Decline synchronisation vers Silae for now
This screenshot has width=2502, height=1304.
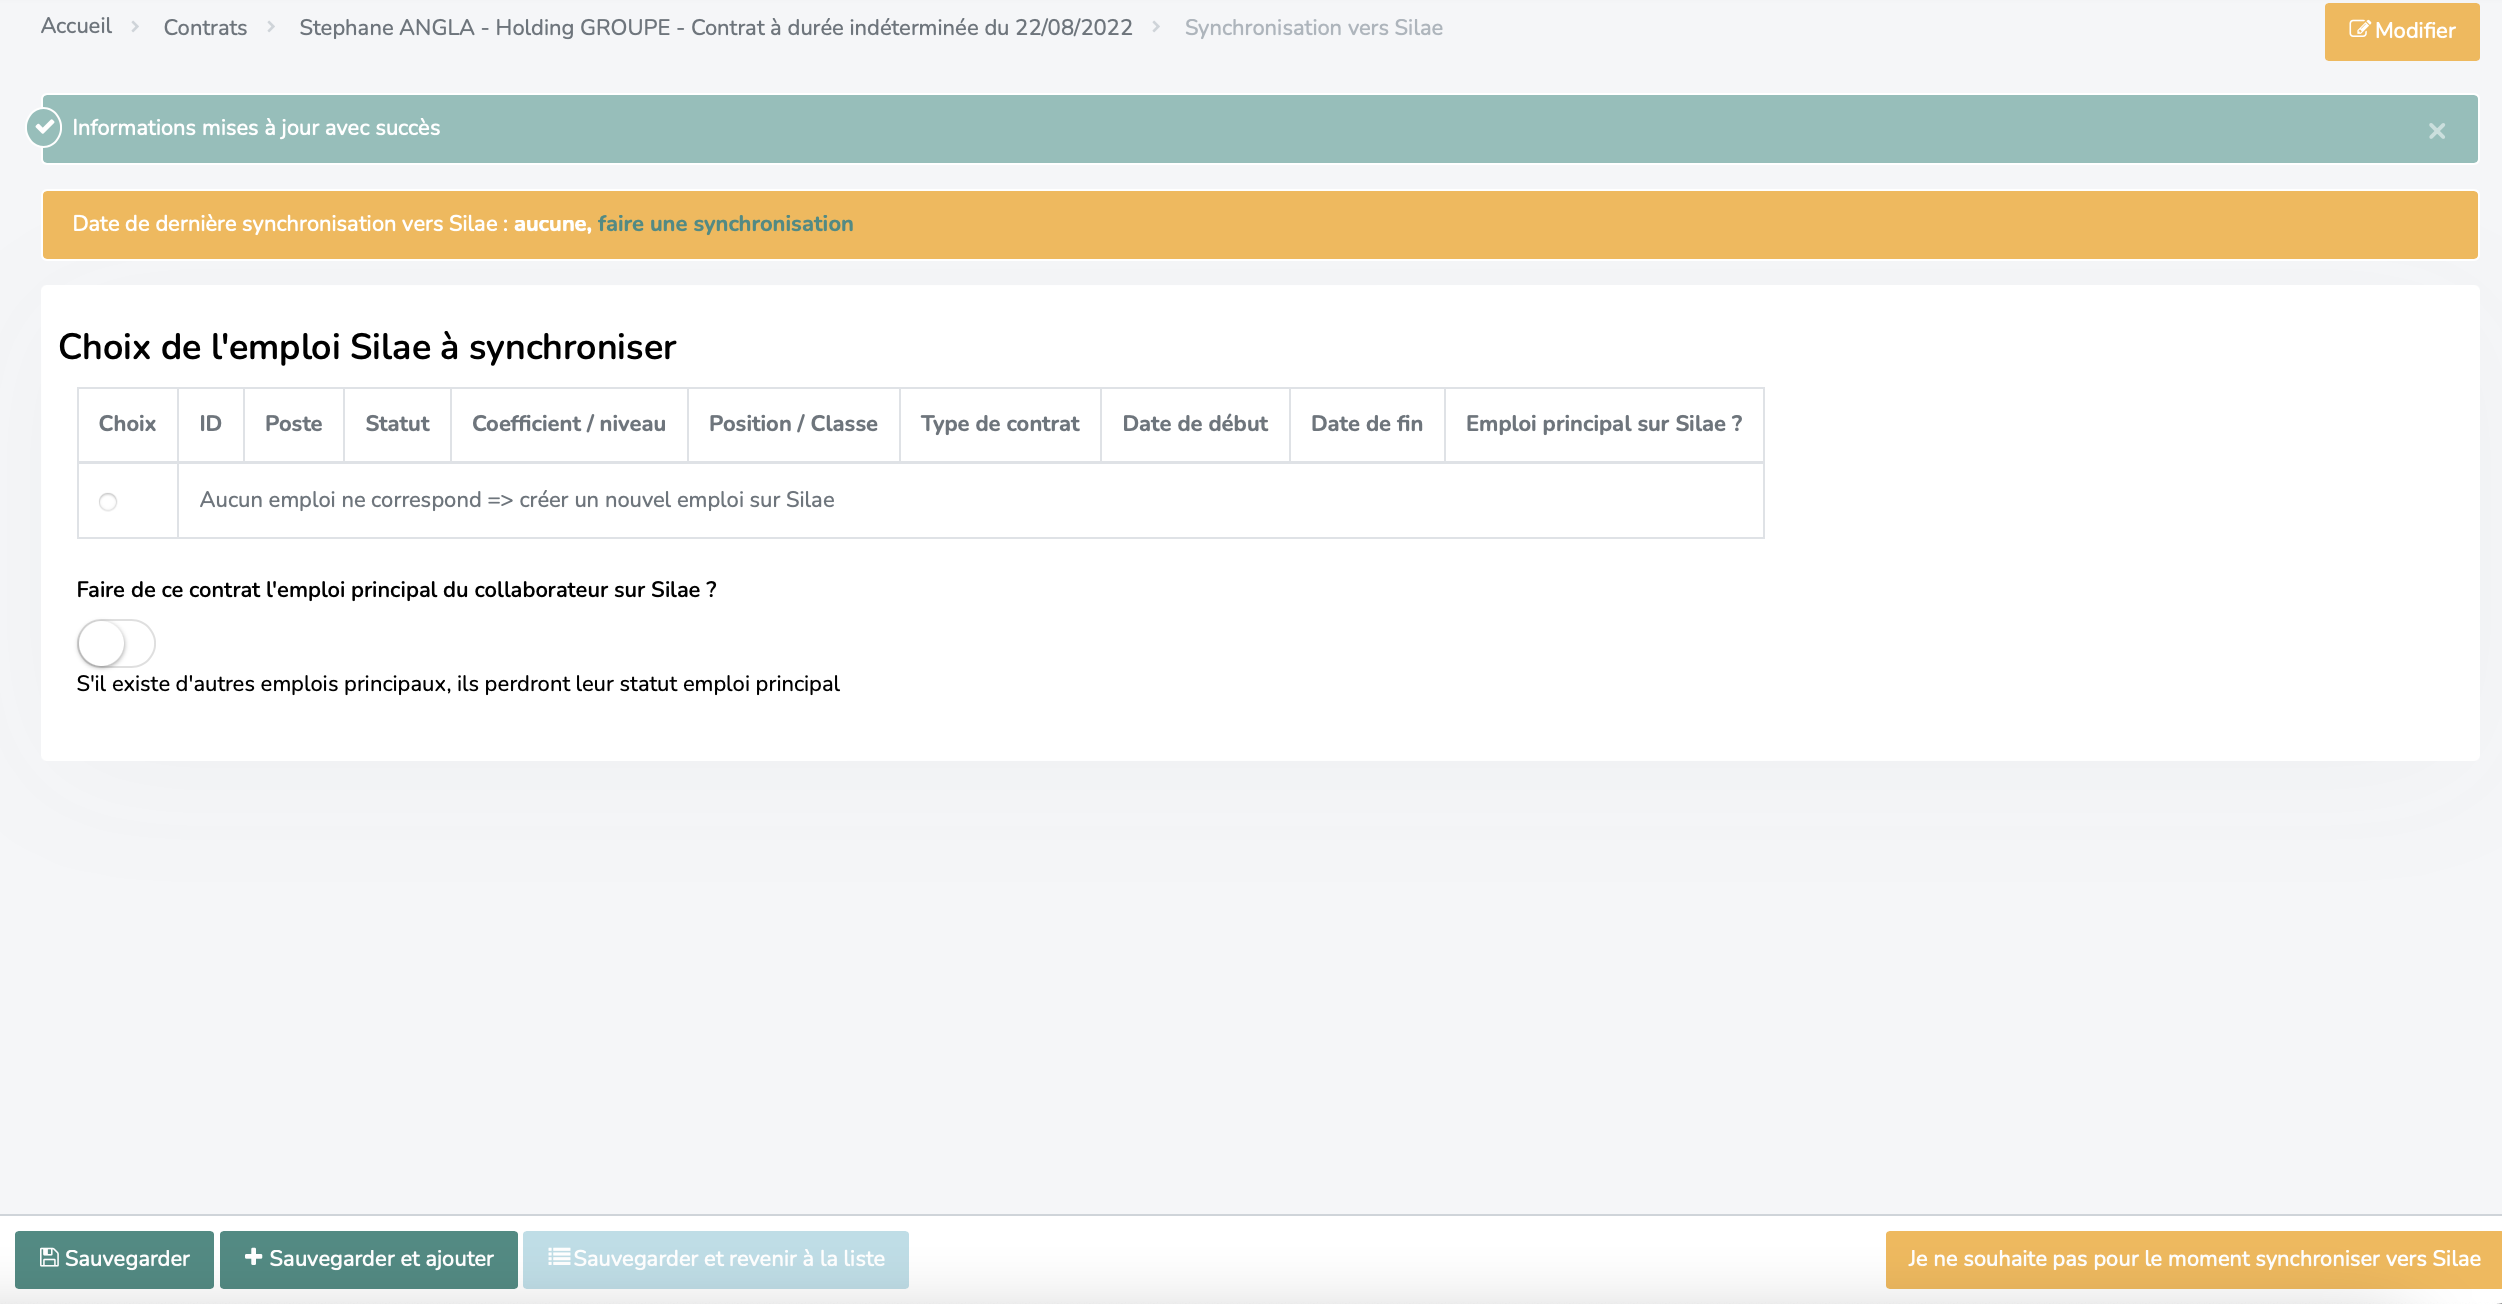point(2193,1258)
